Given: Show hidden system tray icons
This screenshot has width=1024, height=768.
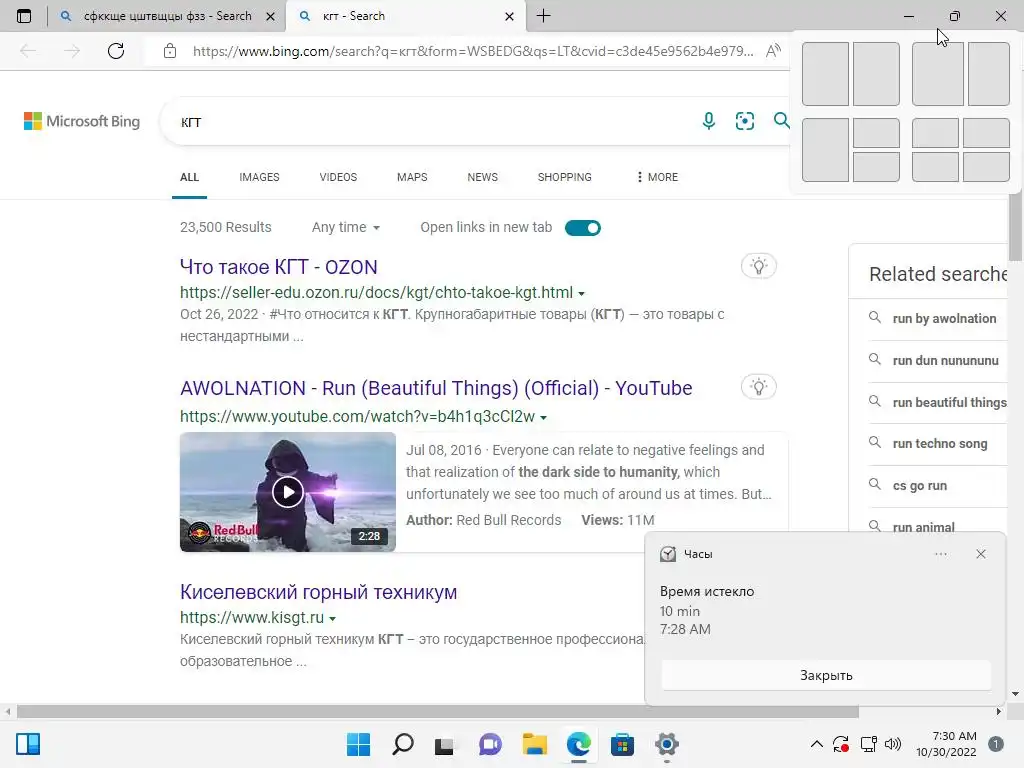Looking at the screenshot, I should (x=816, y=744).
